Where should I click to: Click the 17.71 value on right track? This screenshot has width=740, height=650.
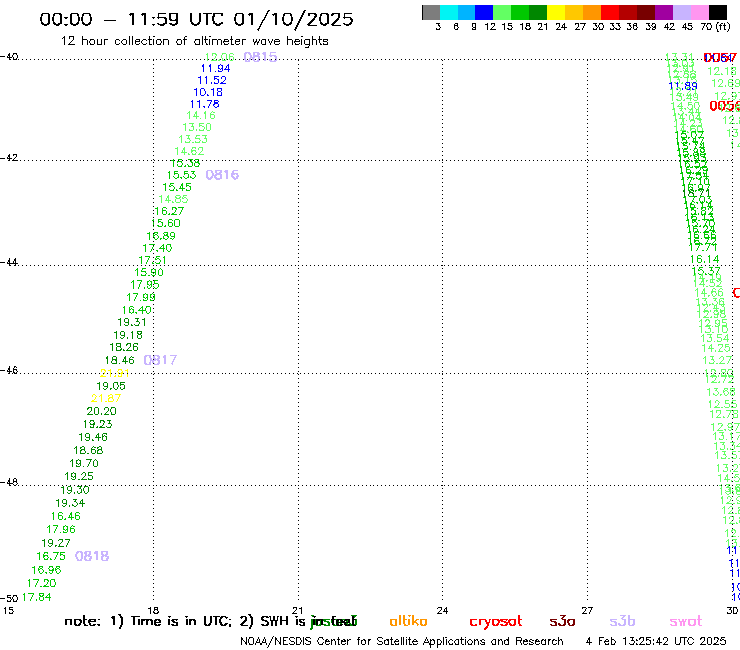pos(703,247)
